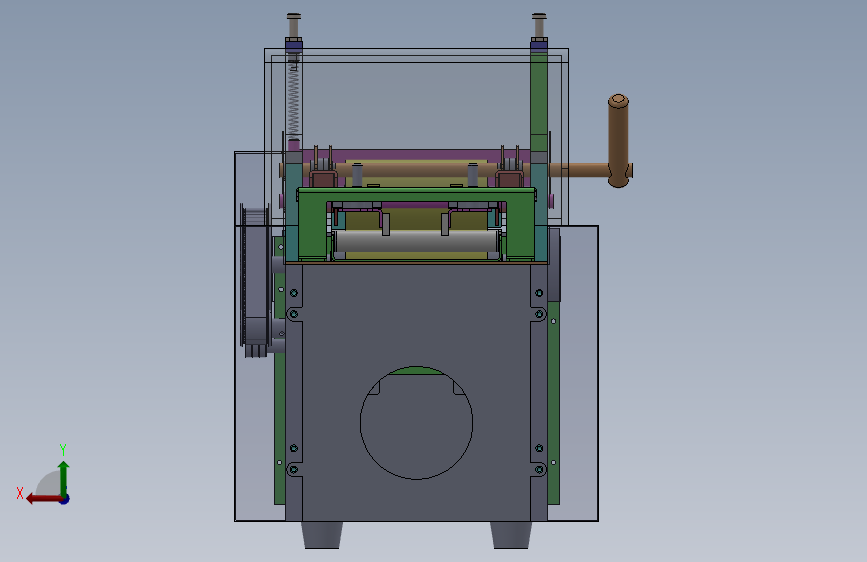Select the left machine foot

click(322, 535)
